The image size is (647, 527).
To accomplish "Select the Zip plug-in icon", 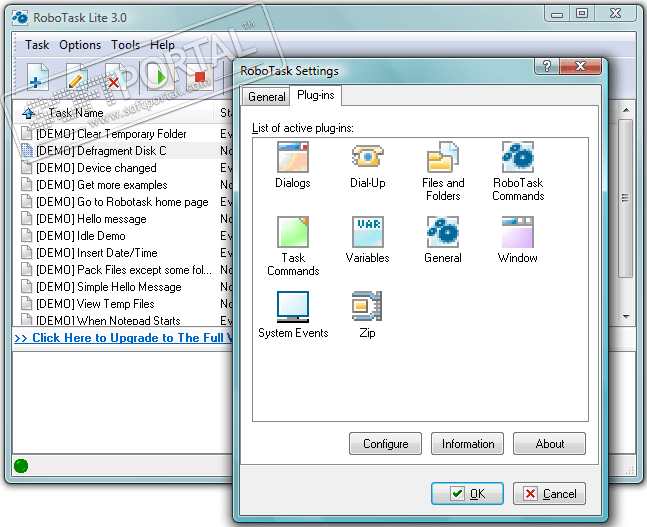I will tap(367, 306).
